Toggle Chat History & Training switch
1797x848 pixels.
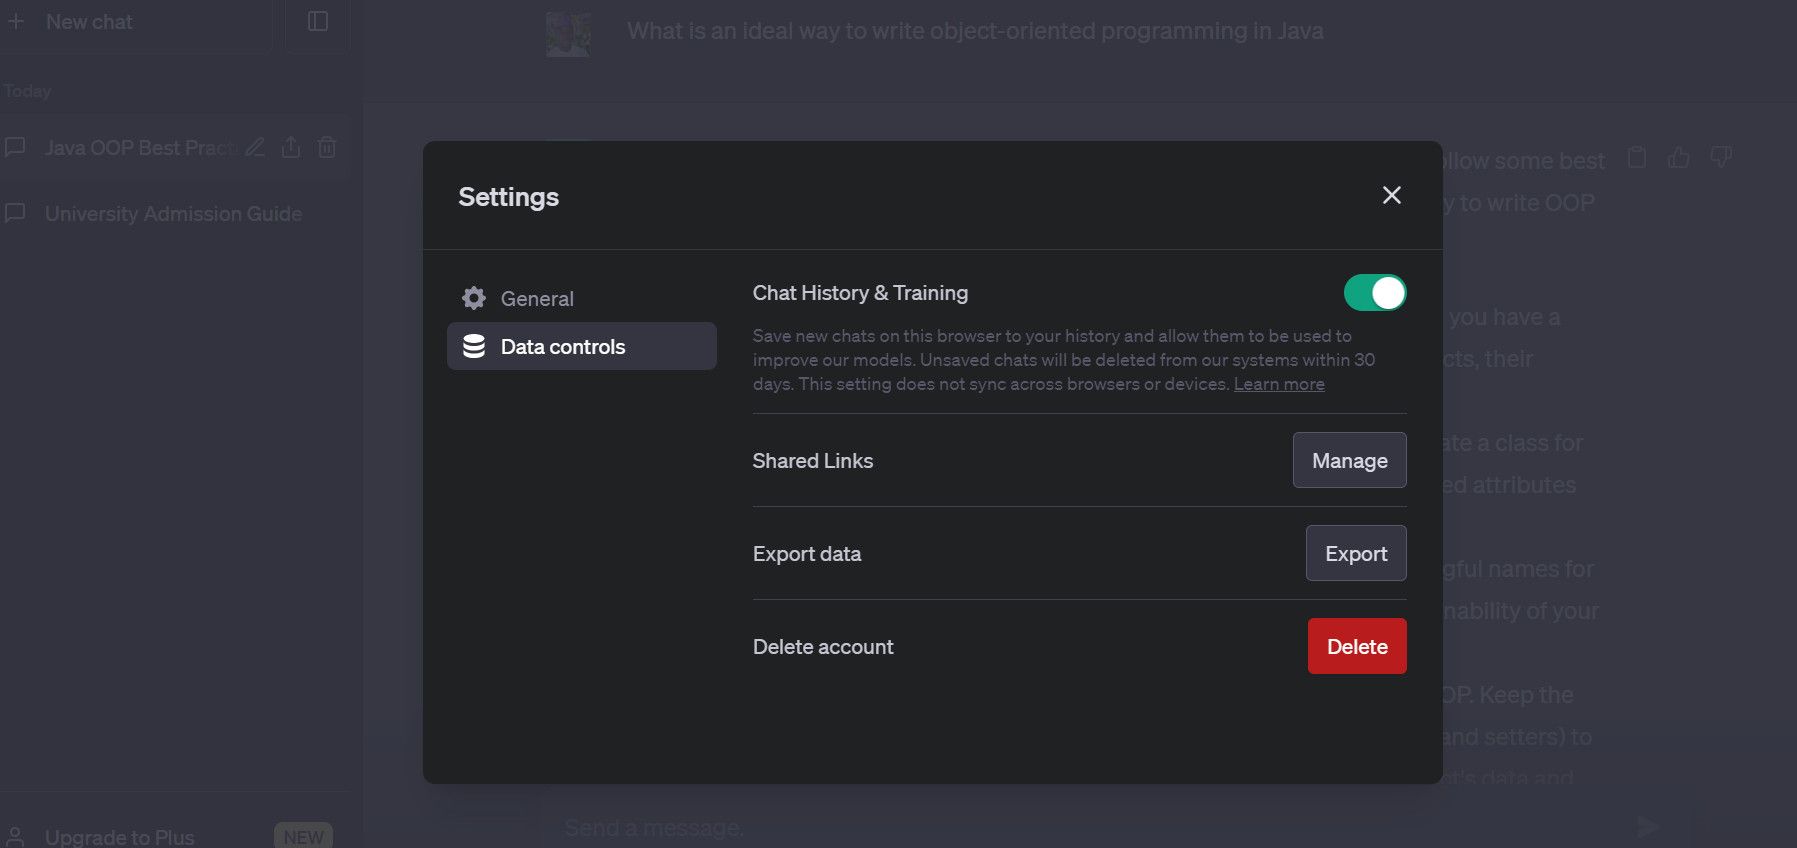pos(1374,293)
